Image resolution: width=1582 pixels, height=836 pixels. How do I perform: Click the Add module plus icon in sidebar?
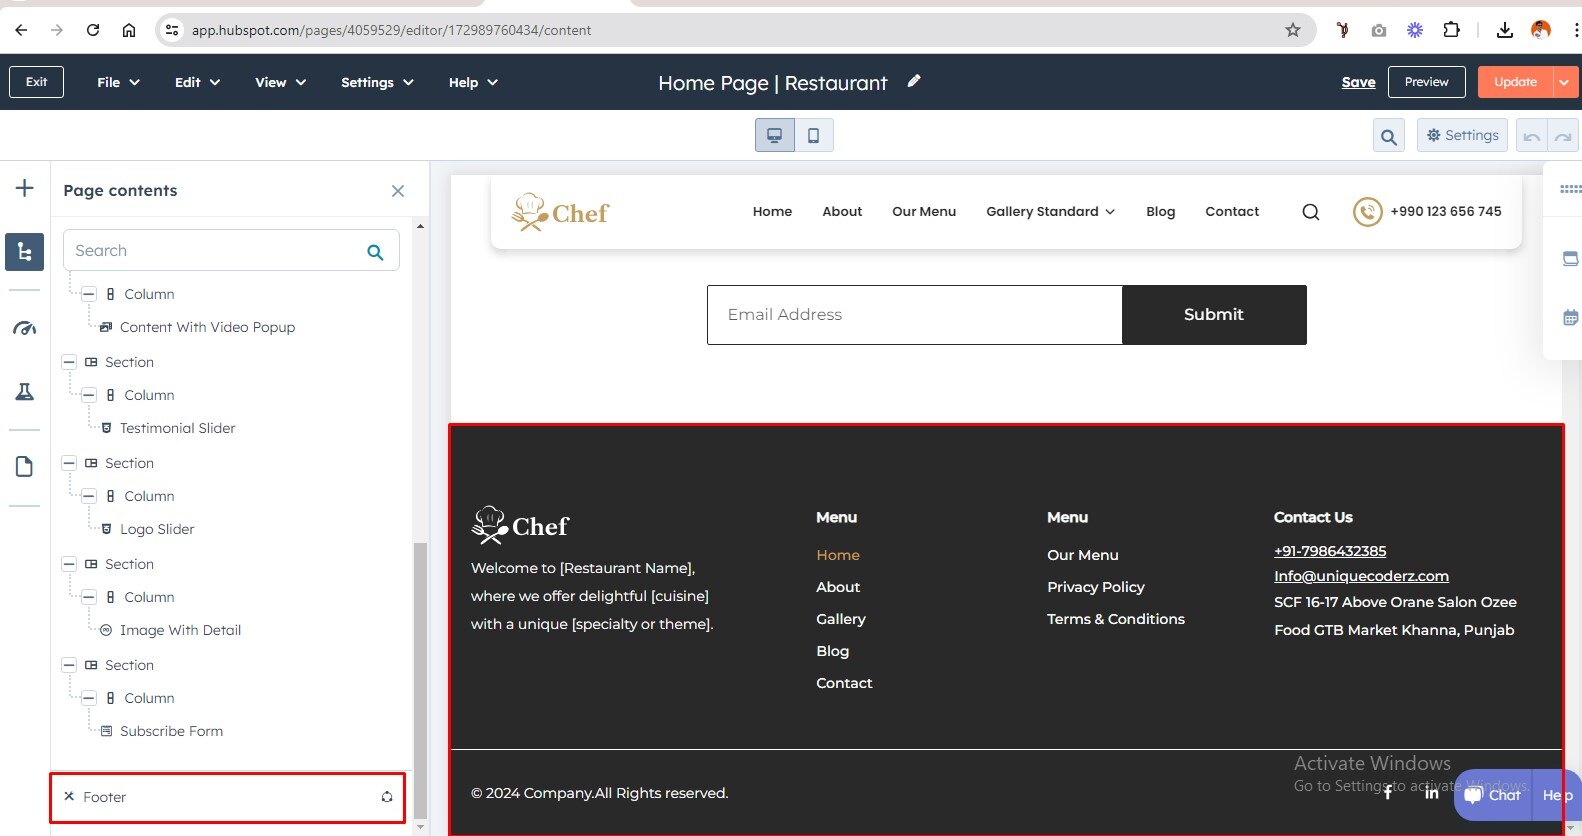click(x=25, y=189)
